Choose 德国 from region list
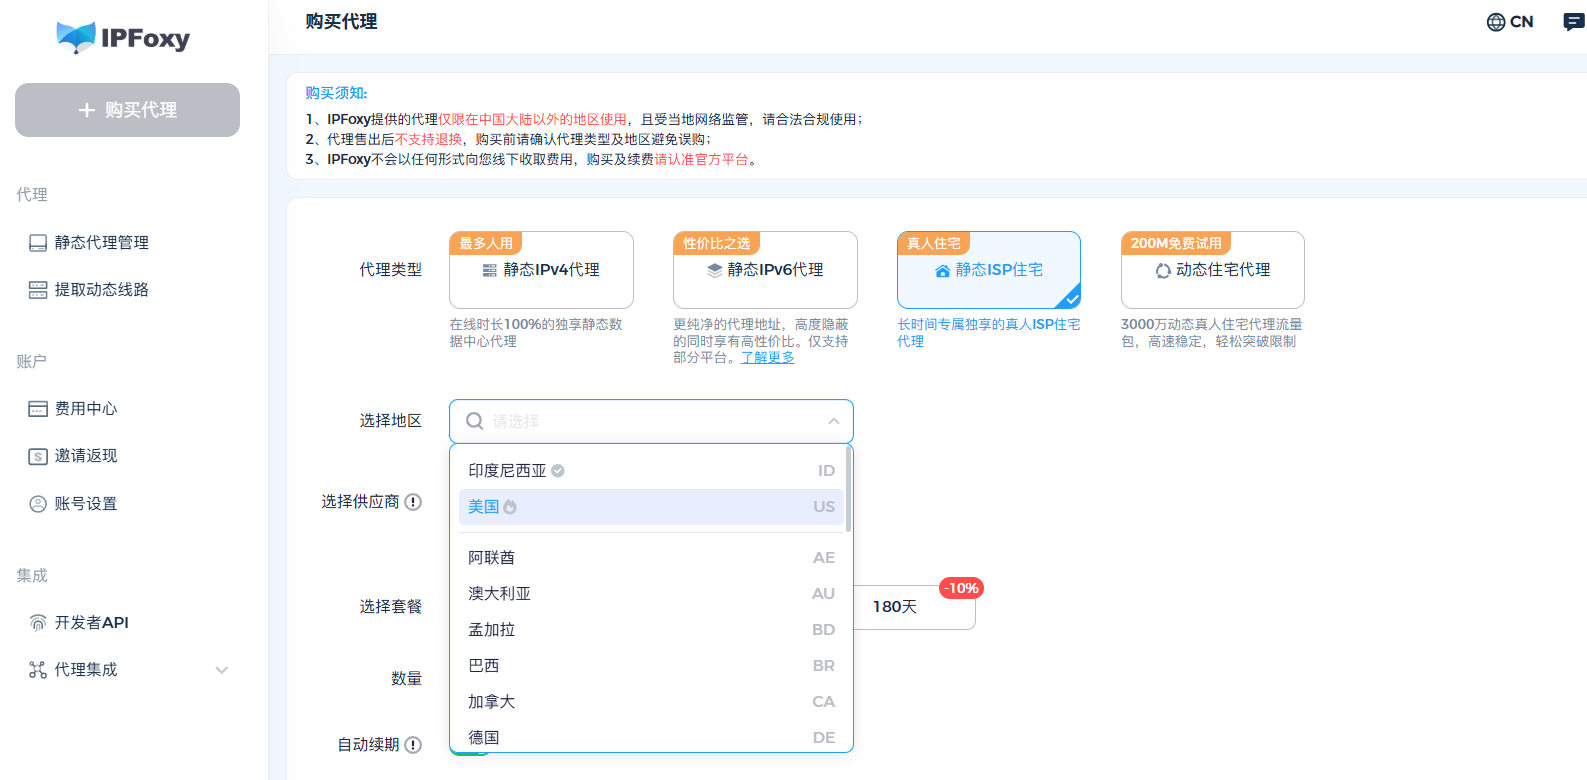1587x780 pixels. pos(651,737)
